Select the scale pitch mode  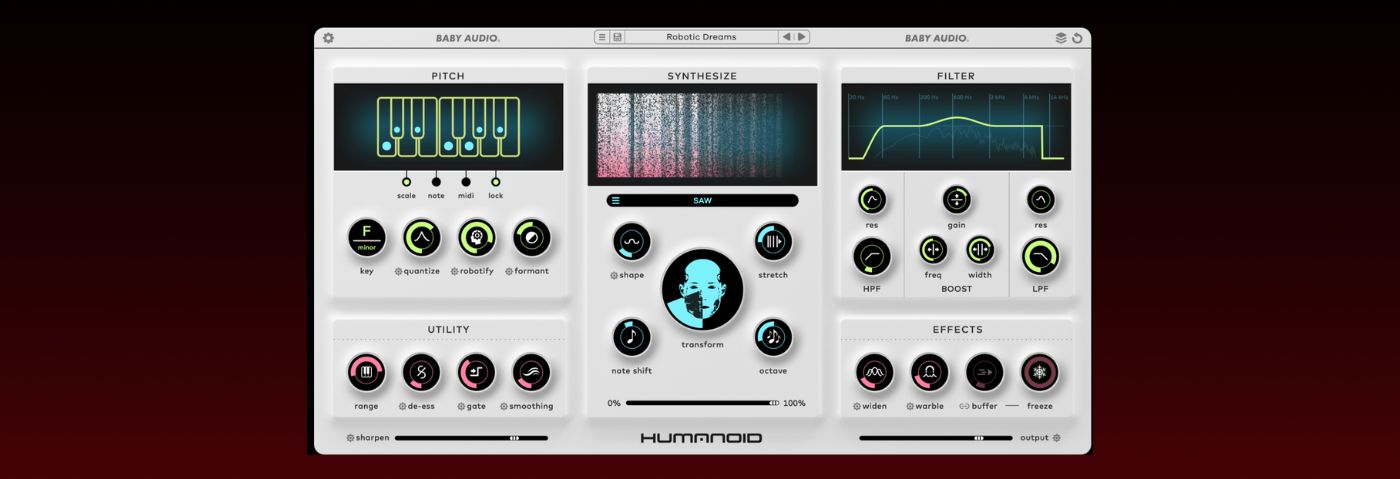coord(406,182)
